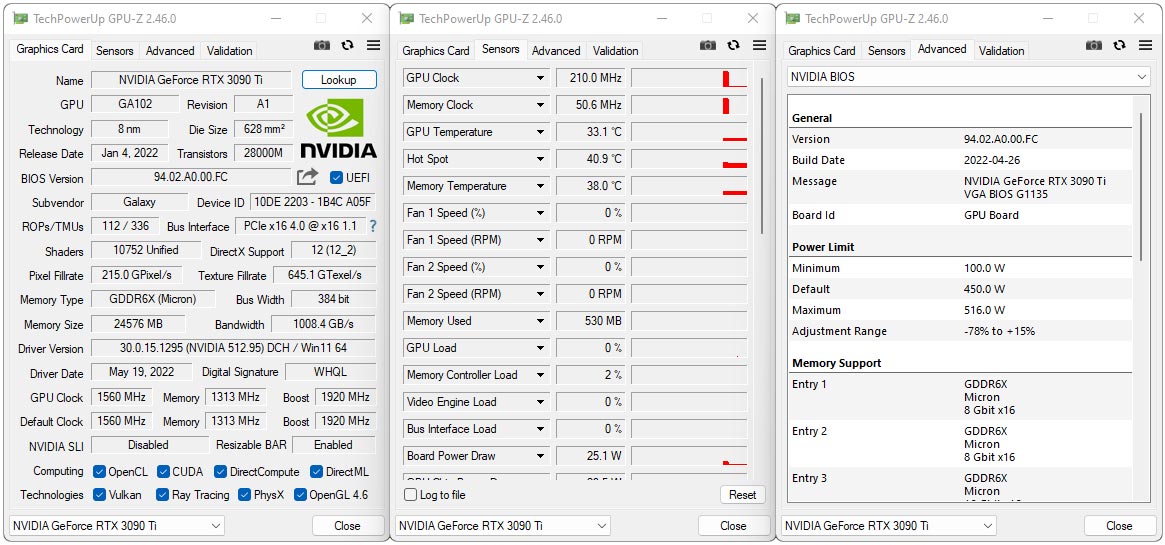The height and width of the screenshot is (545, 1165).
Task: Click the NVIDIA logo image
Action: point(338,129)
